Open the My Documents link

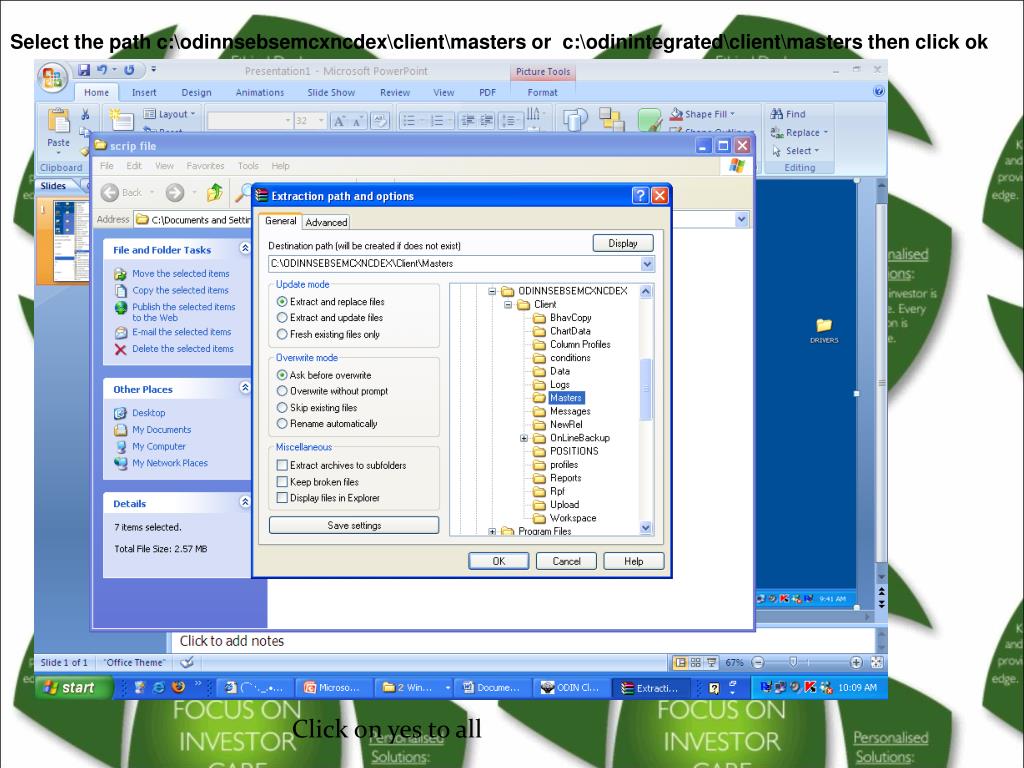coord(161,430)
